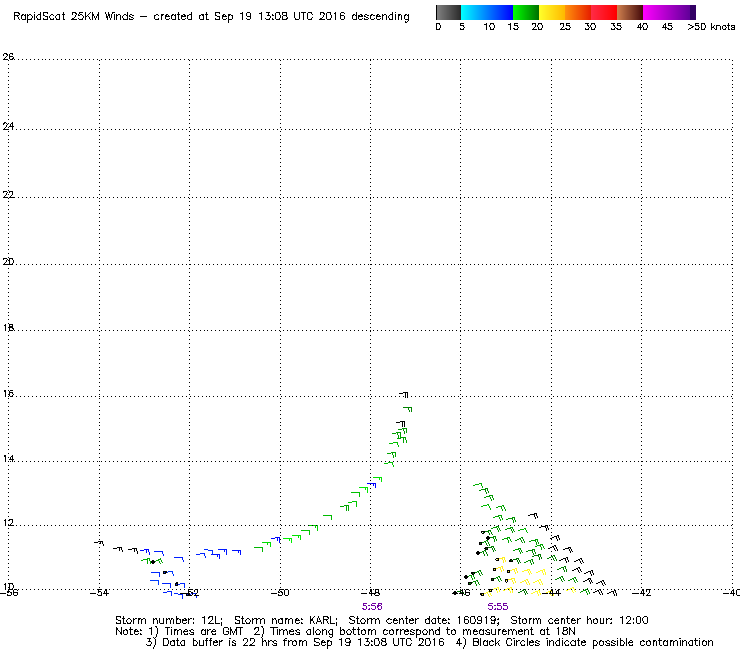740x650 pixels.
Task: Click the '>50 knots' legend label
Action: pos(711,27)
